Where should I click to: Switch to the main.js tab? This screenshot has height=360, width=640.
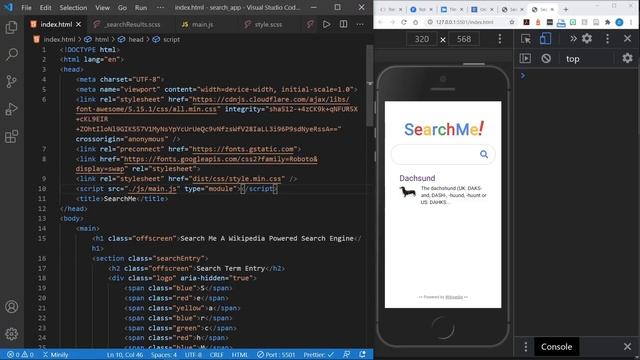[198, 24]
